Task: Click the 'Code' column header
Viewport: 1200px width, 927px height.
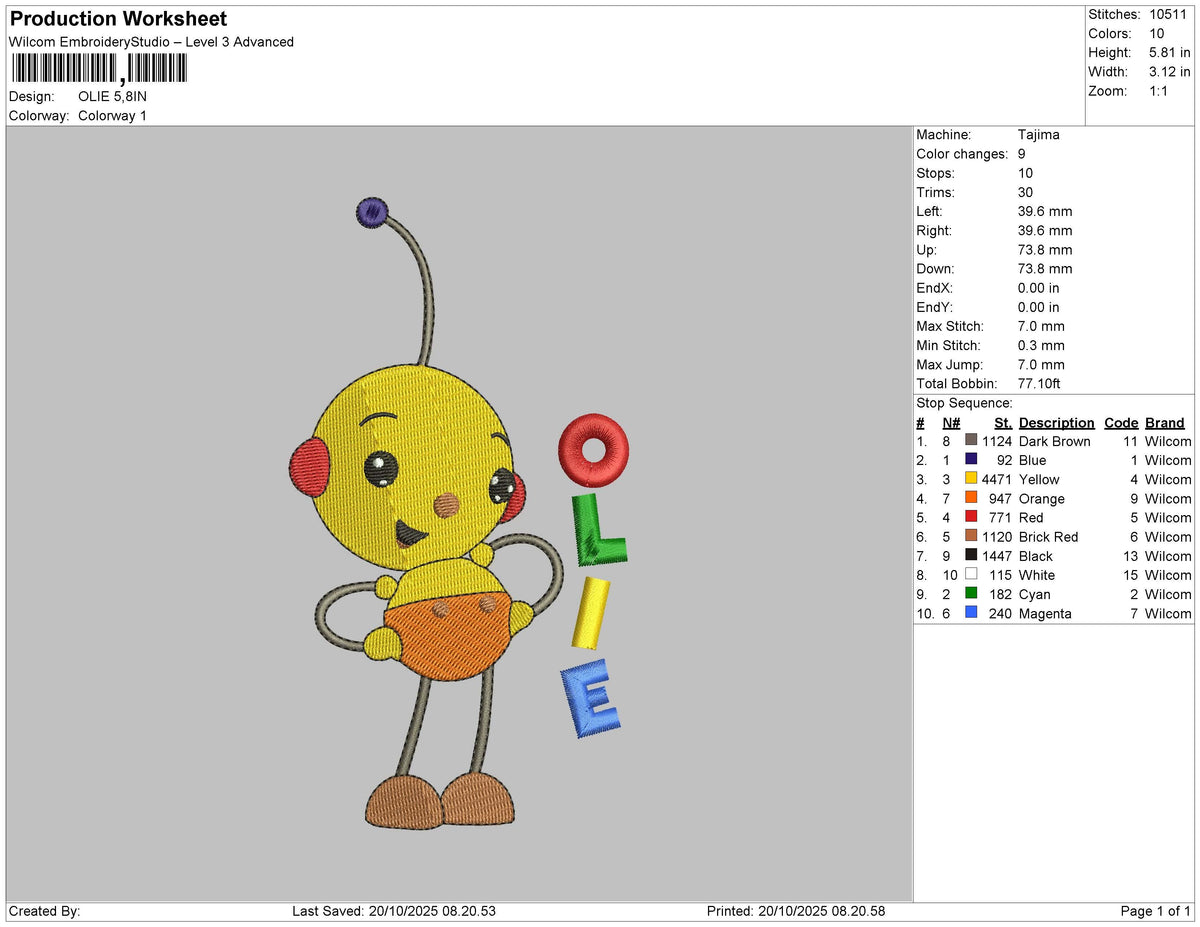Action: tap(1121, 422)
